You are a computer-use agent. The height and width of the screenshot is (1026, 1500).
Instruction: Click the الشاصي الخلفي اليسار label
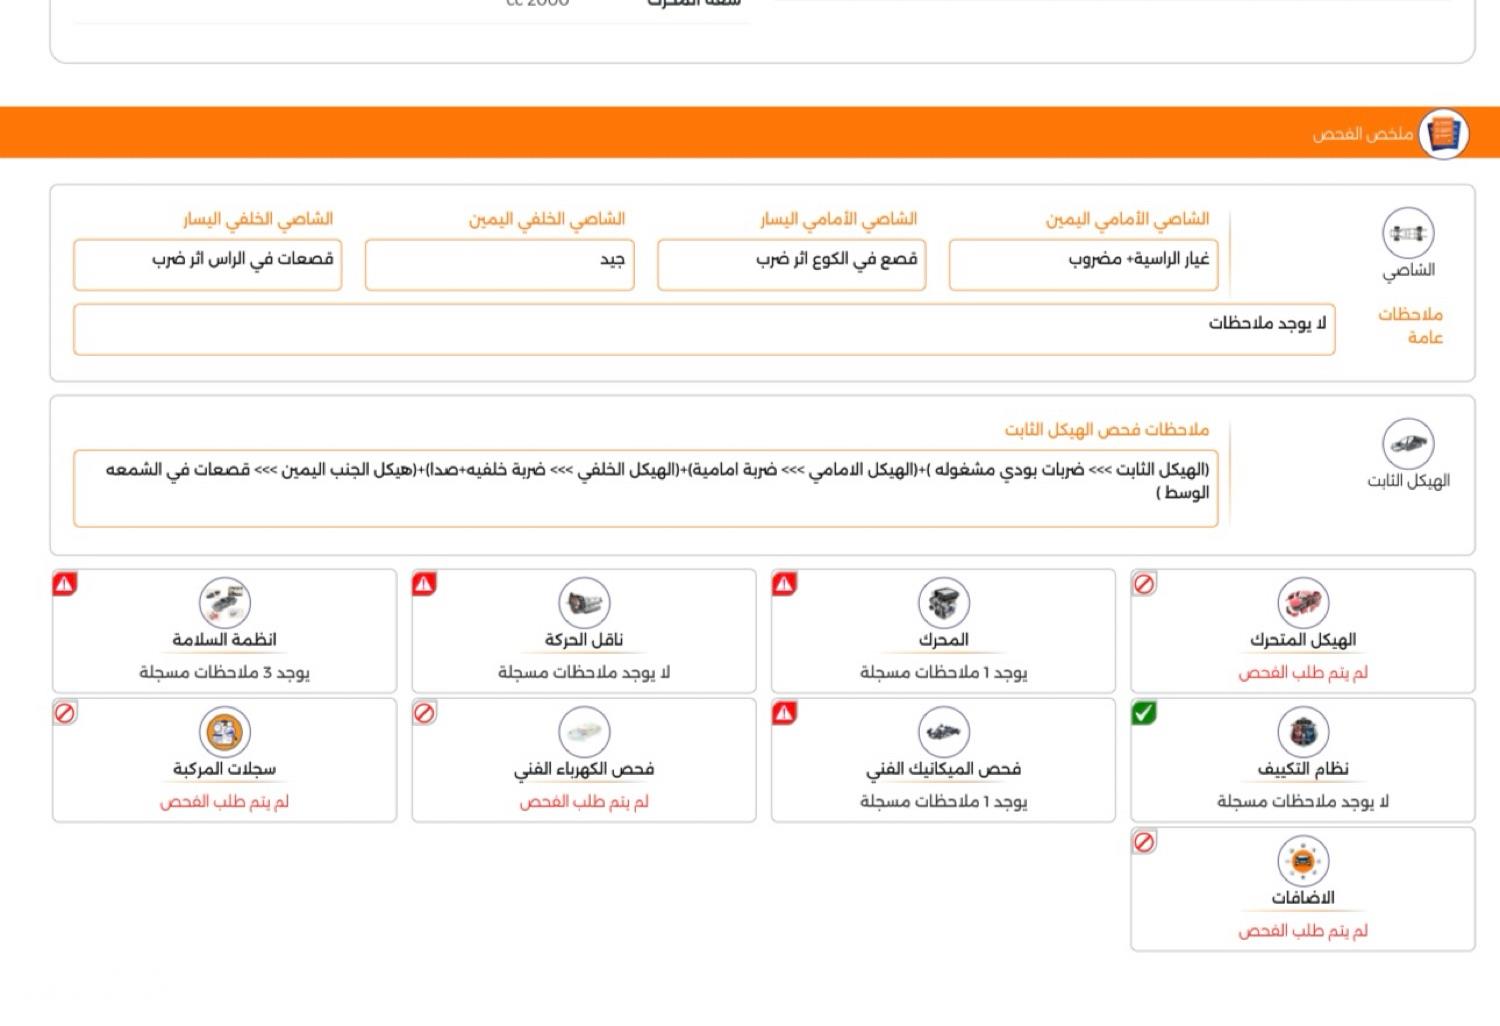(258, 219)
